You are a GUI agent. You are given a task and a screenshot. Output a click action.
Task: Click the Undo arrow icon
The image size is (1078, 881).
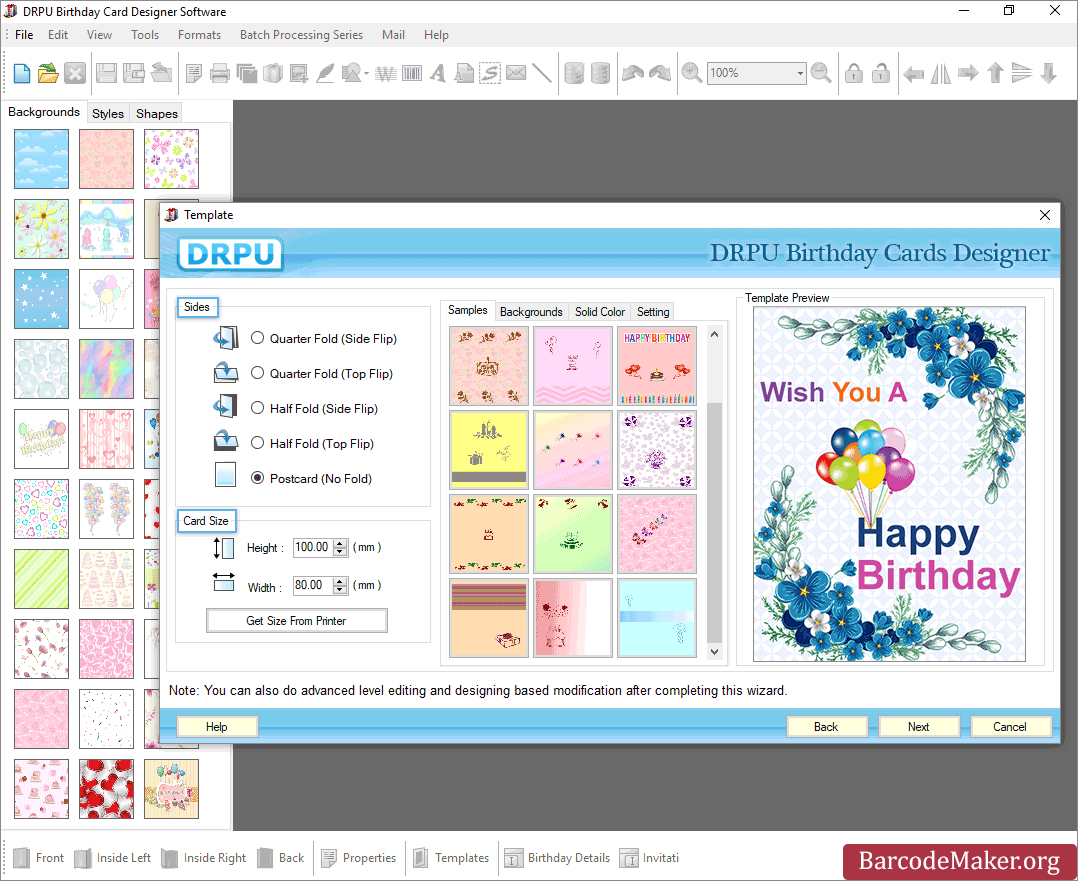(632, 73)
